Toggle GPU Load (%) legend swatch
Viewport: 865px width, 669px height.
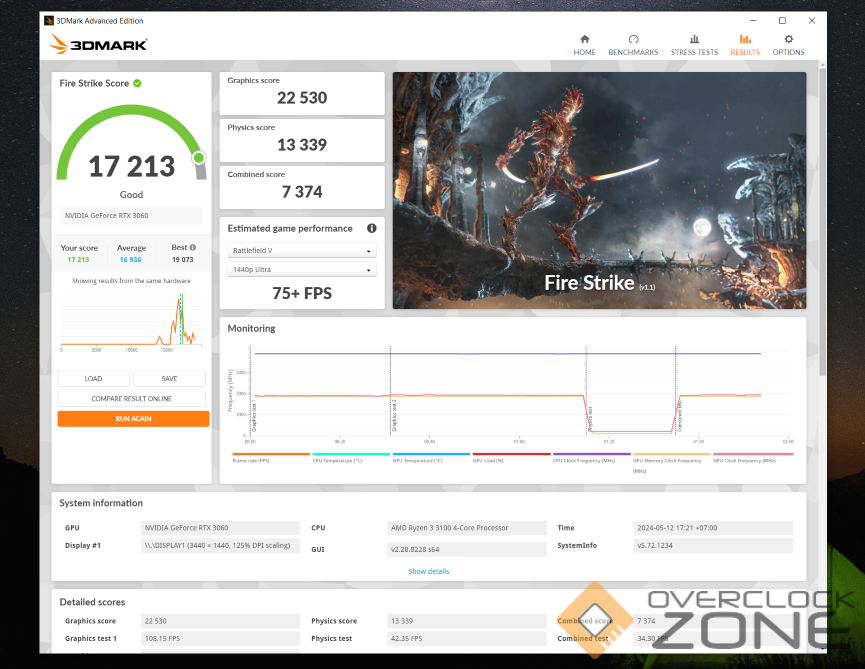(511, 454)
